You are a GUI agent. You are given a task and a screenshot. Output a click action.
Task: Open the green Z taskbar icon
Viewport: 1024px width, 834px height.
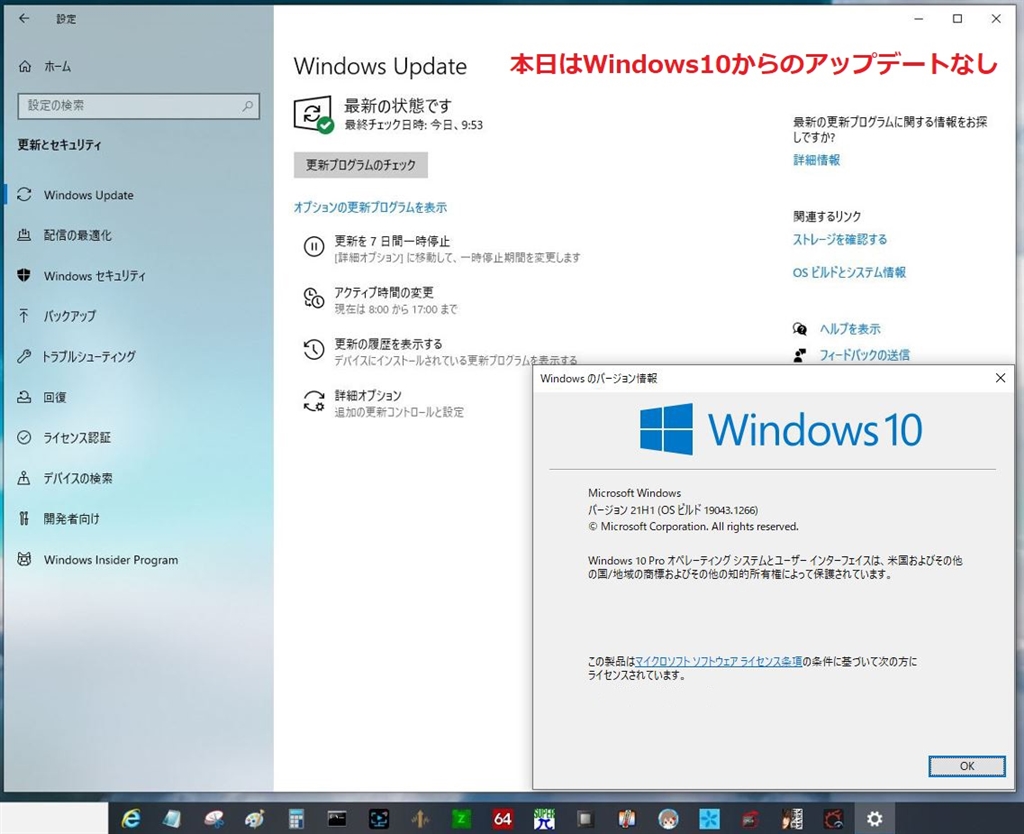tap(461, 818)
